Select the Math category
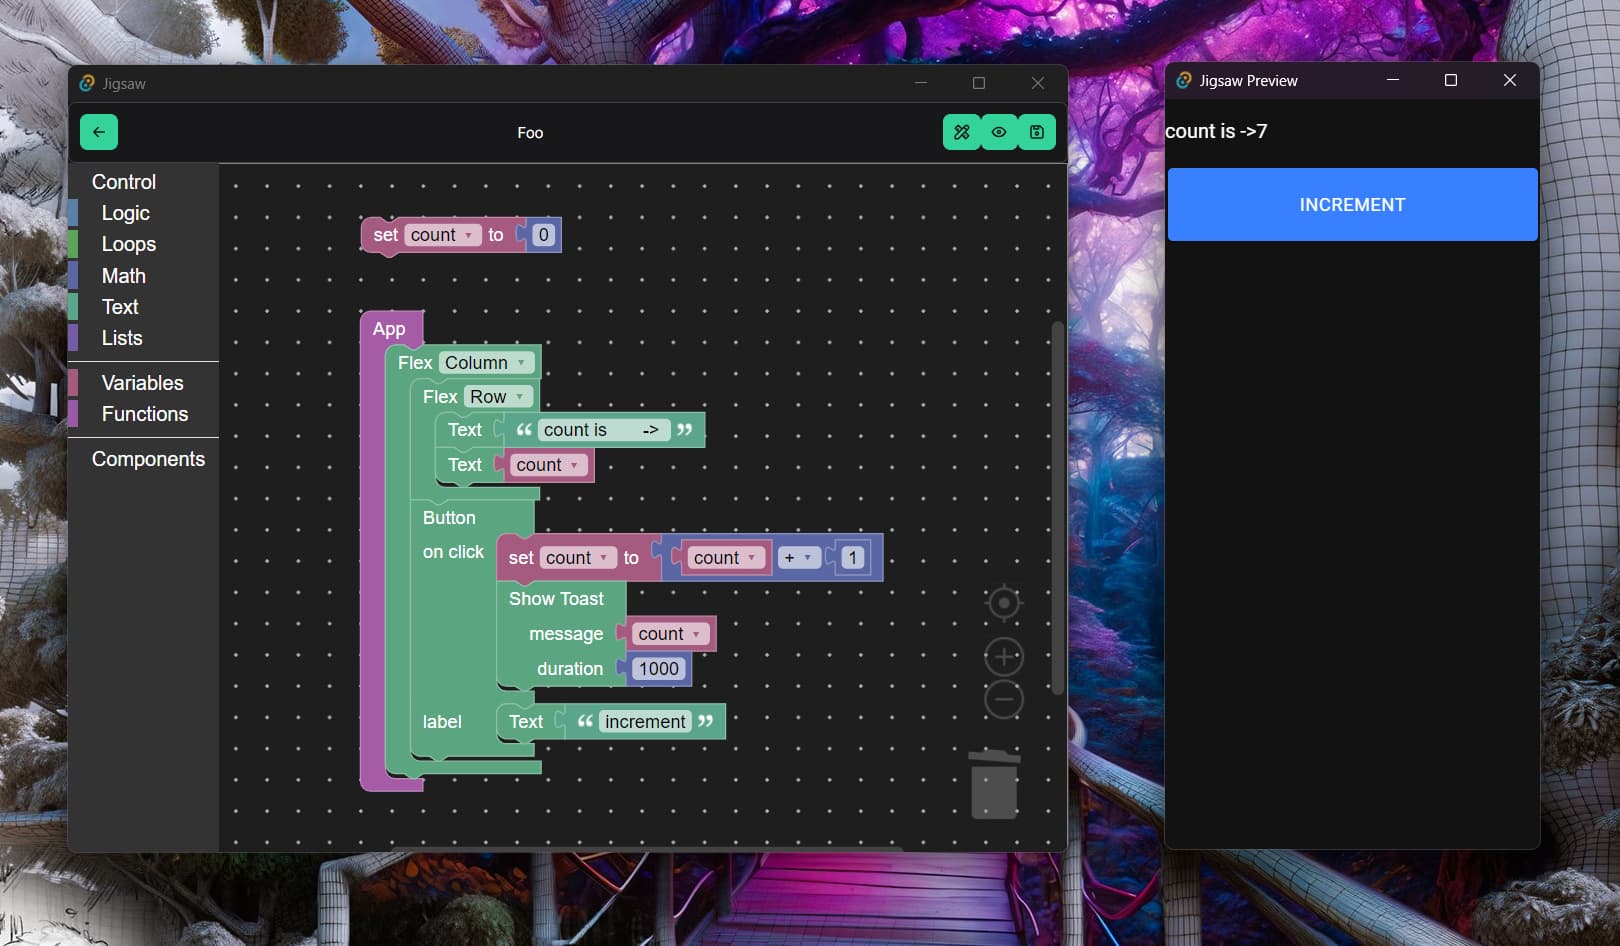The height and width of the screenshot is (946, 1620). coord(123,276)
